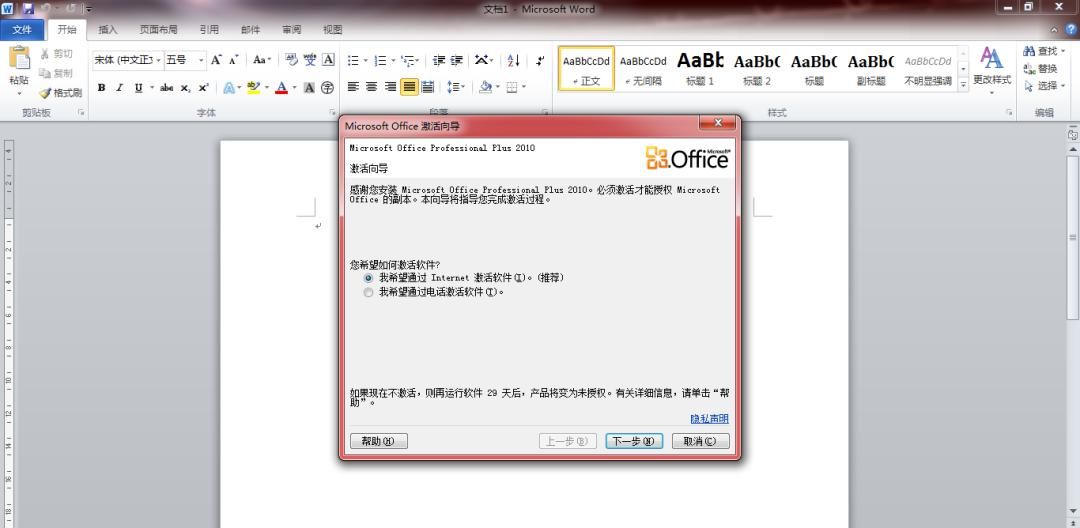Image resolution: width=1080 pixels, height=528 pixels.
Task: Click the Next (下一步) button in wizard
Action: pos(634,441)
